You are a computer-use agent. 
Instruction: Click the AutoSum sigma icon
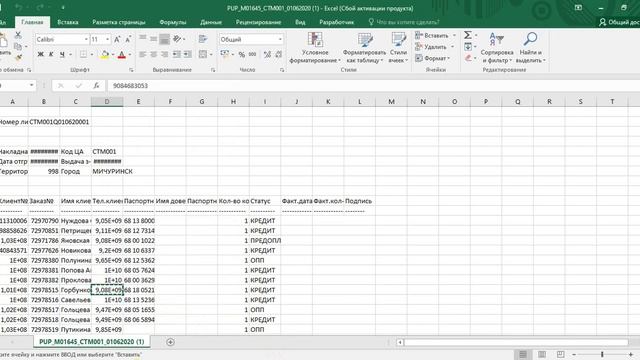tap(468, 35)
